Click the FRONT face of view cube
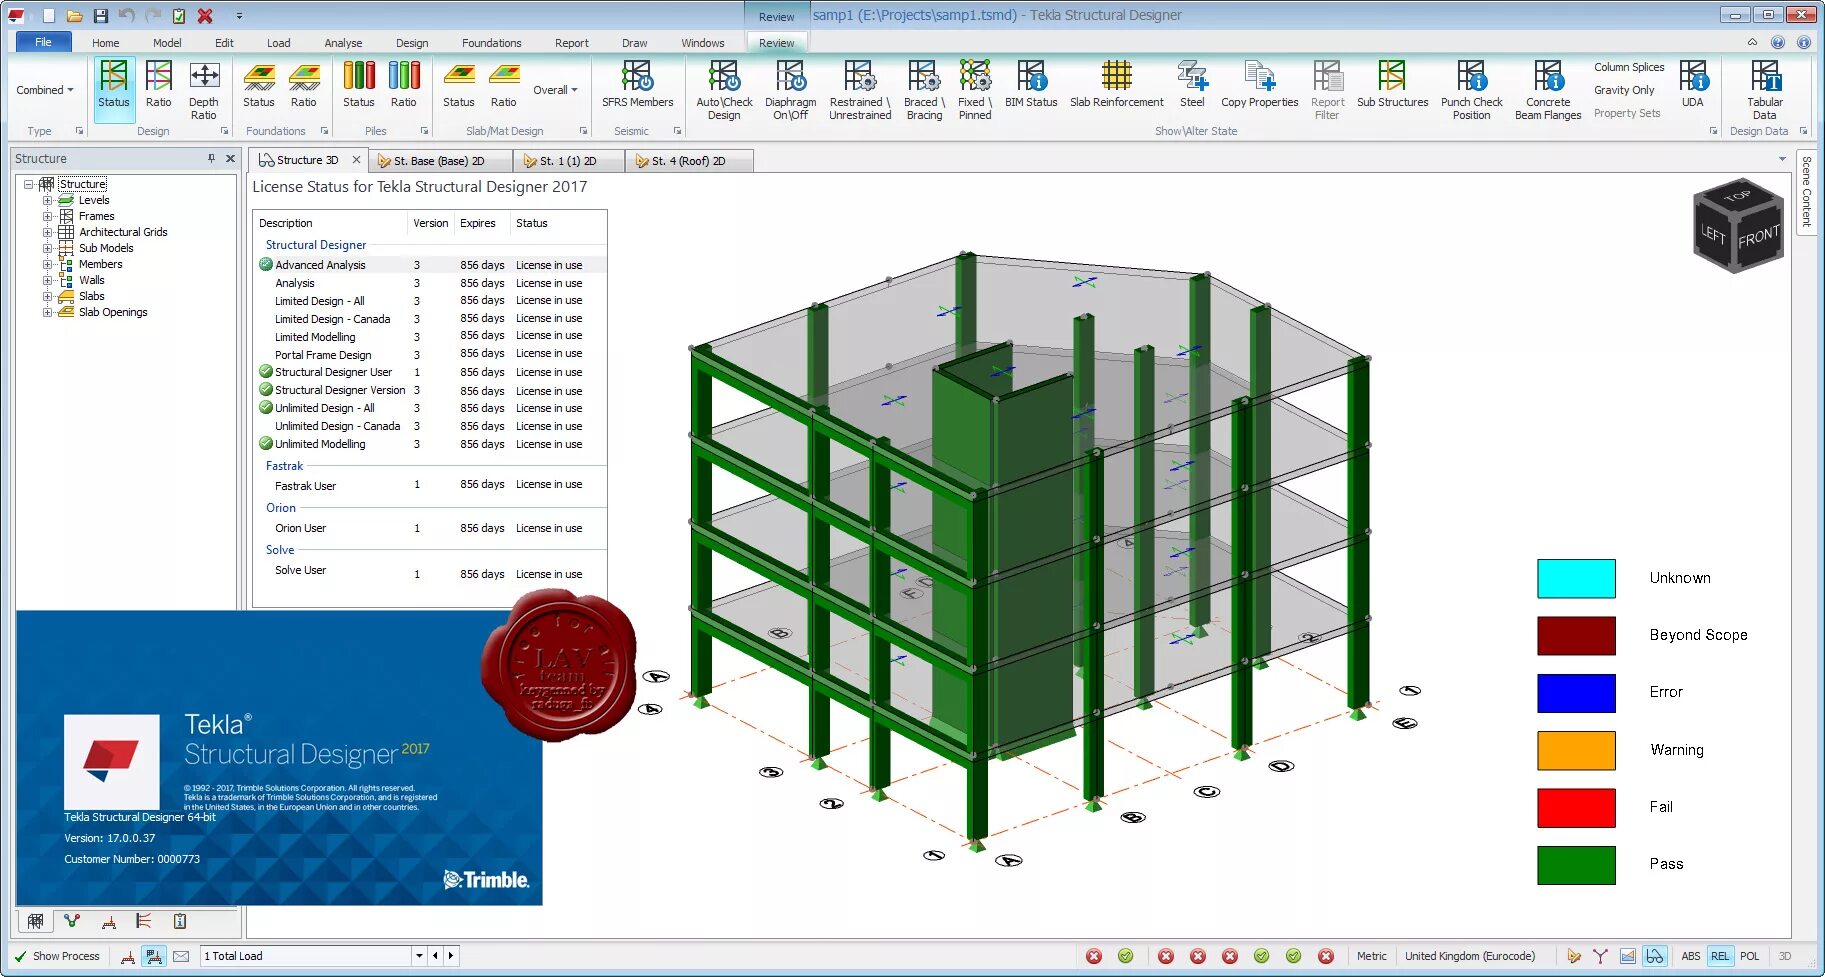The image size is (1825, 977). coord(1758,237)
